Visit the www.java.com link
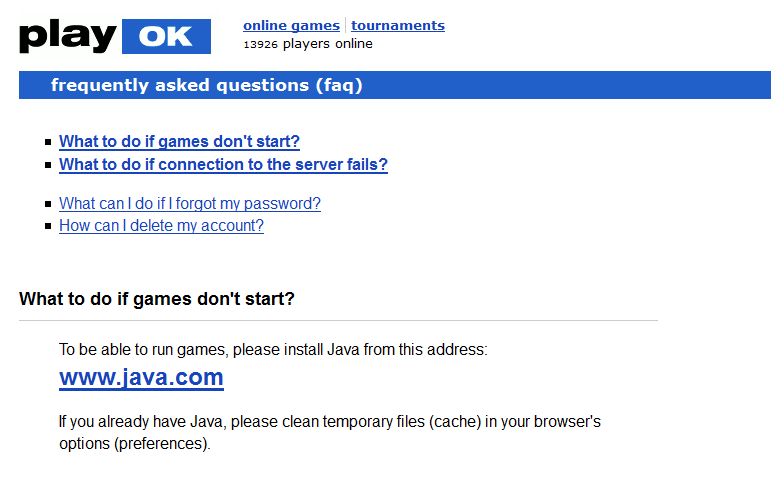Screen dimensions: 784x487 click(141, 378)
